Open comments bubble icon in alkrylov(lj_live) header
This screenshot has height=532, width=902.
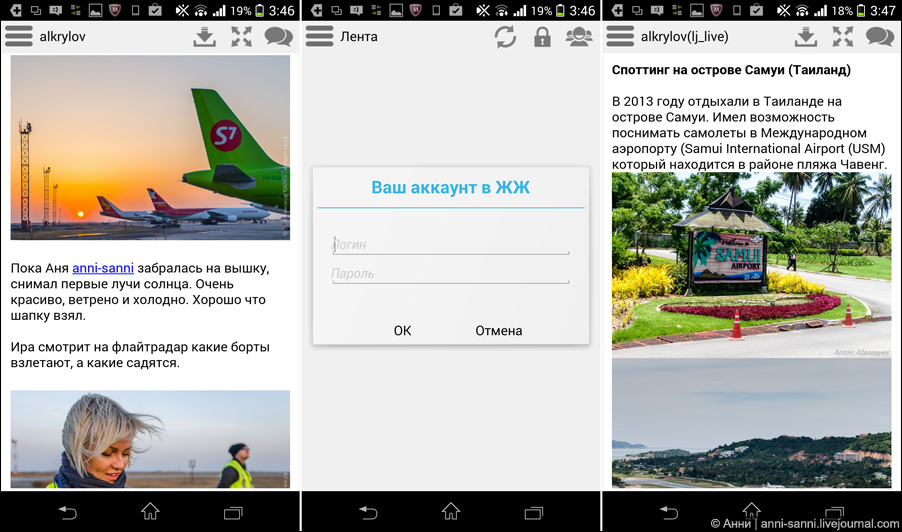point(879,37)
